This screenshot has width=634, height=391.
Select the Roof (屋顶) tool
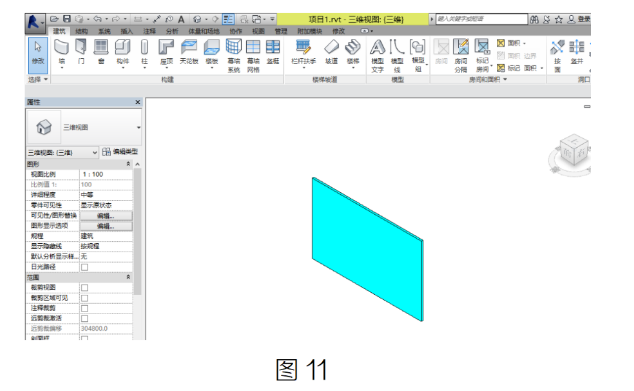[x=166, y=53]
